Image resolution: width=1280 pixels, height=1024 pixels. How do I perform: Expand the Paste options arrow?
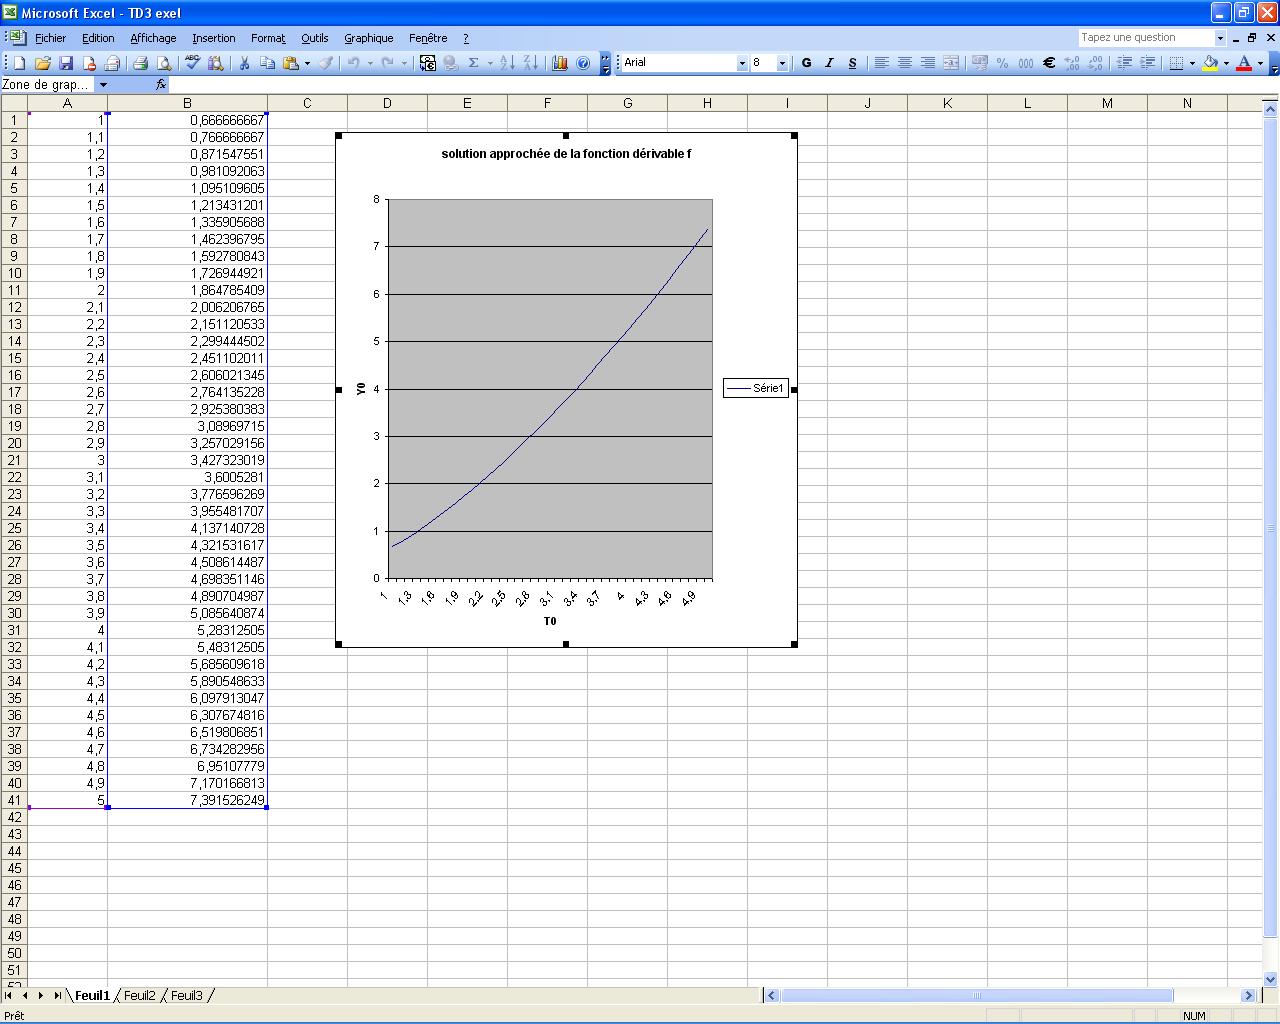[x=307, y=63]
